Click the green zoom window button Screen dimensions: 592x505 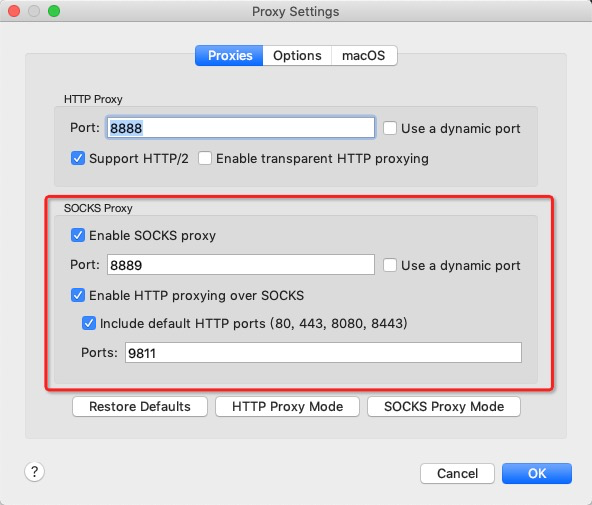point(54,11)
